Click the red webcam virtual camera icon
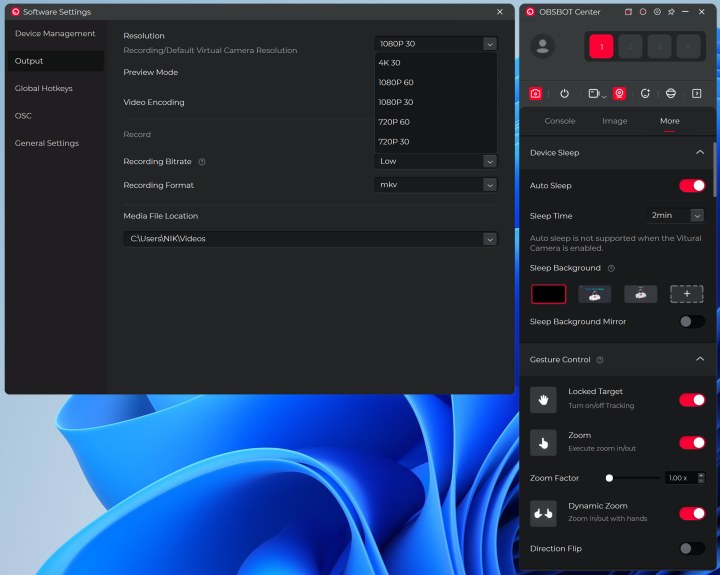Viewport: 720px width, 575px height. (619, 93)
